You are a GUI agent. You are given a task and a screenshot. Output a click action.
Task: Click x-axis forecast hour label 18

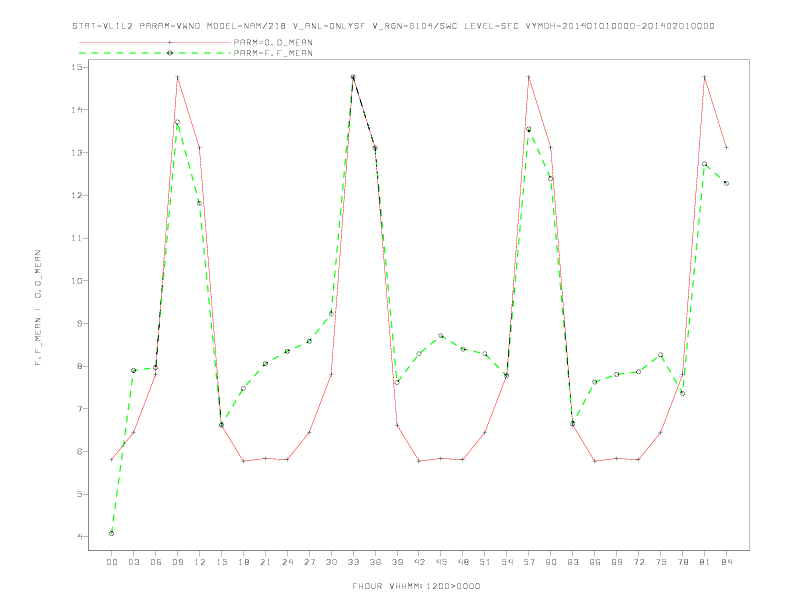[243, 562]
